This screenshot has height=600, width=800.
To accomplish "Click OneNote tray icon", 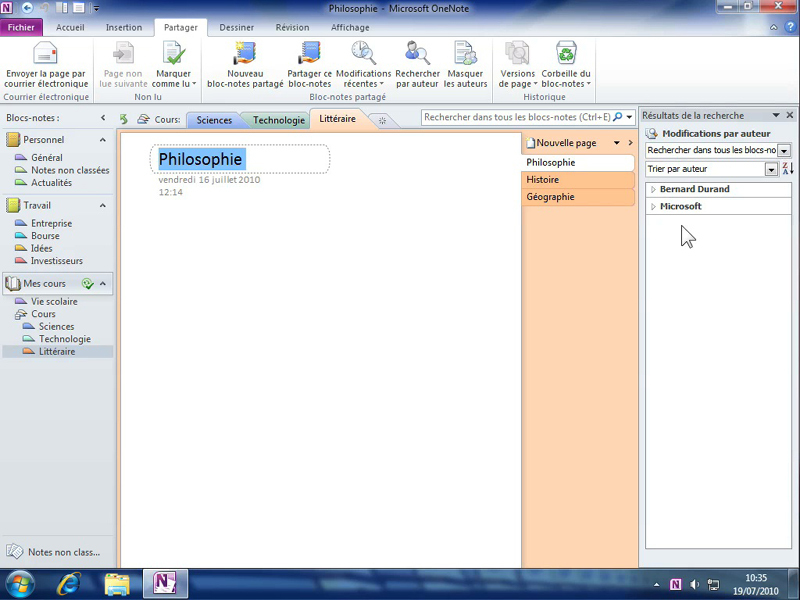I will (676, 585).
